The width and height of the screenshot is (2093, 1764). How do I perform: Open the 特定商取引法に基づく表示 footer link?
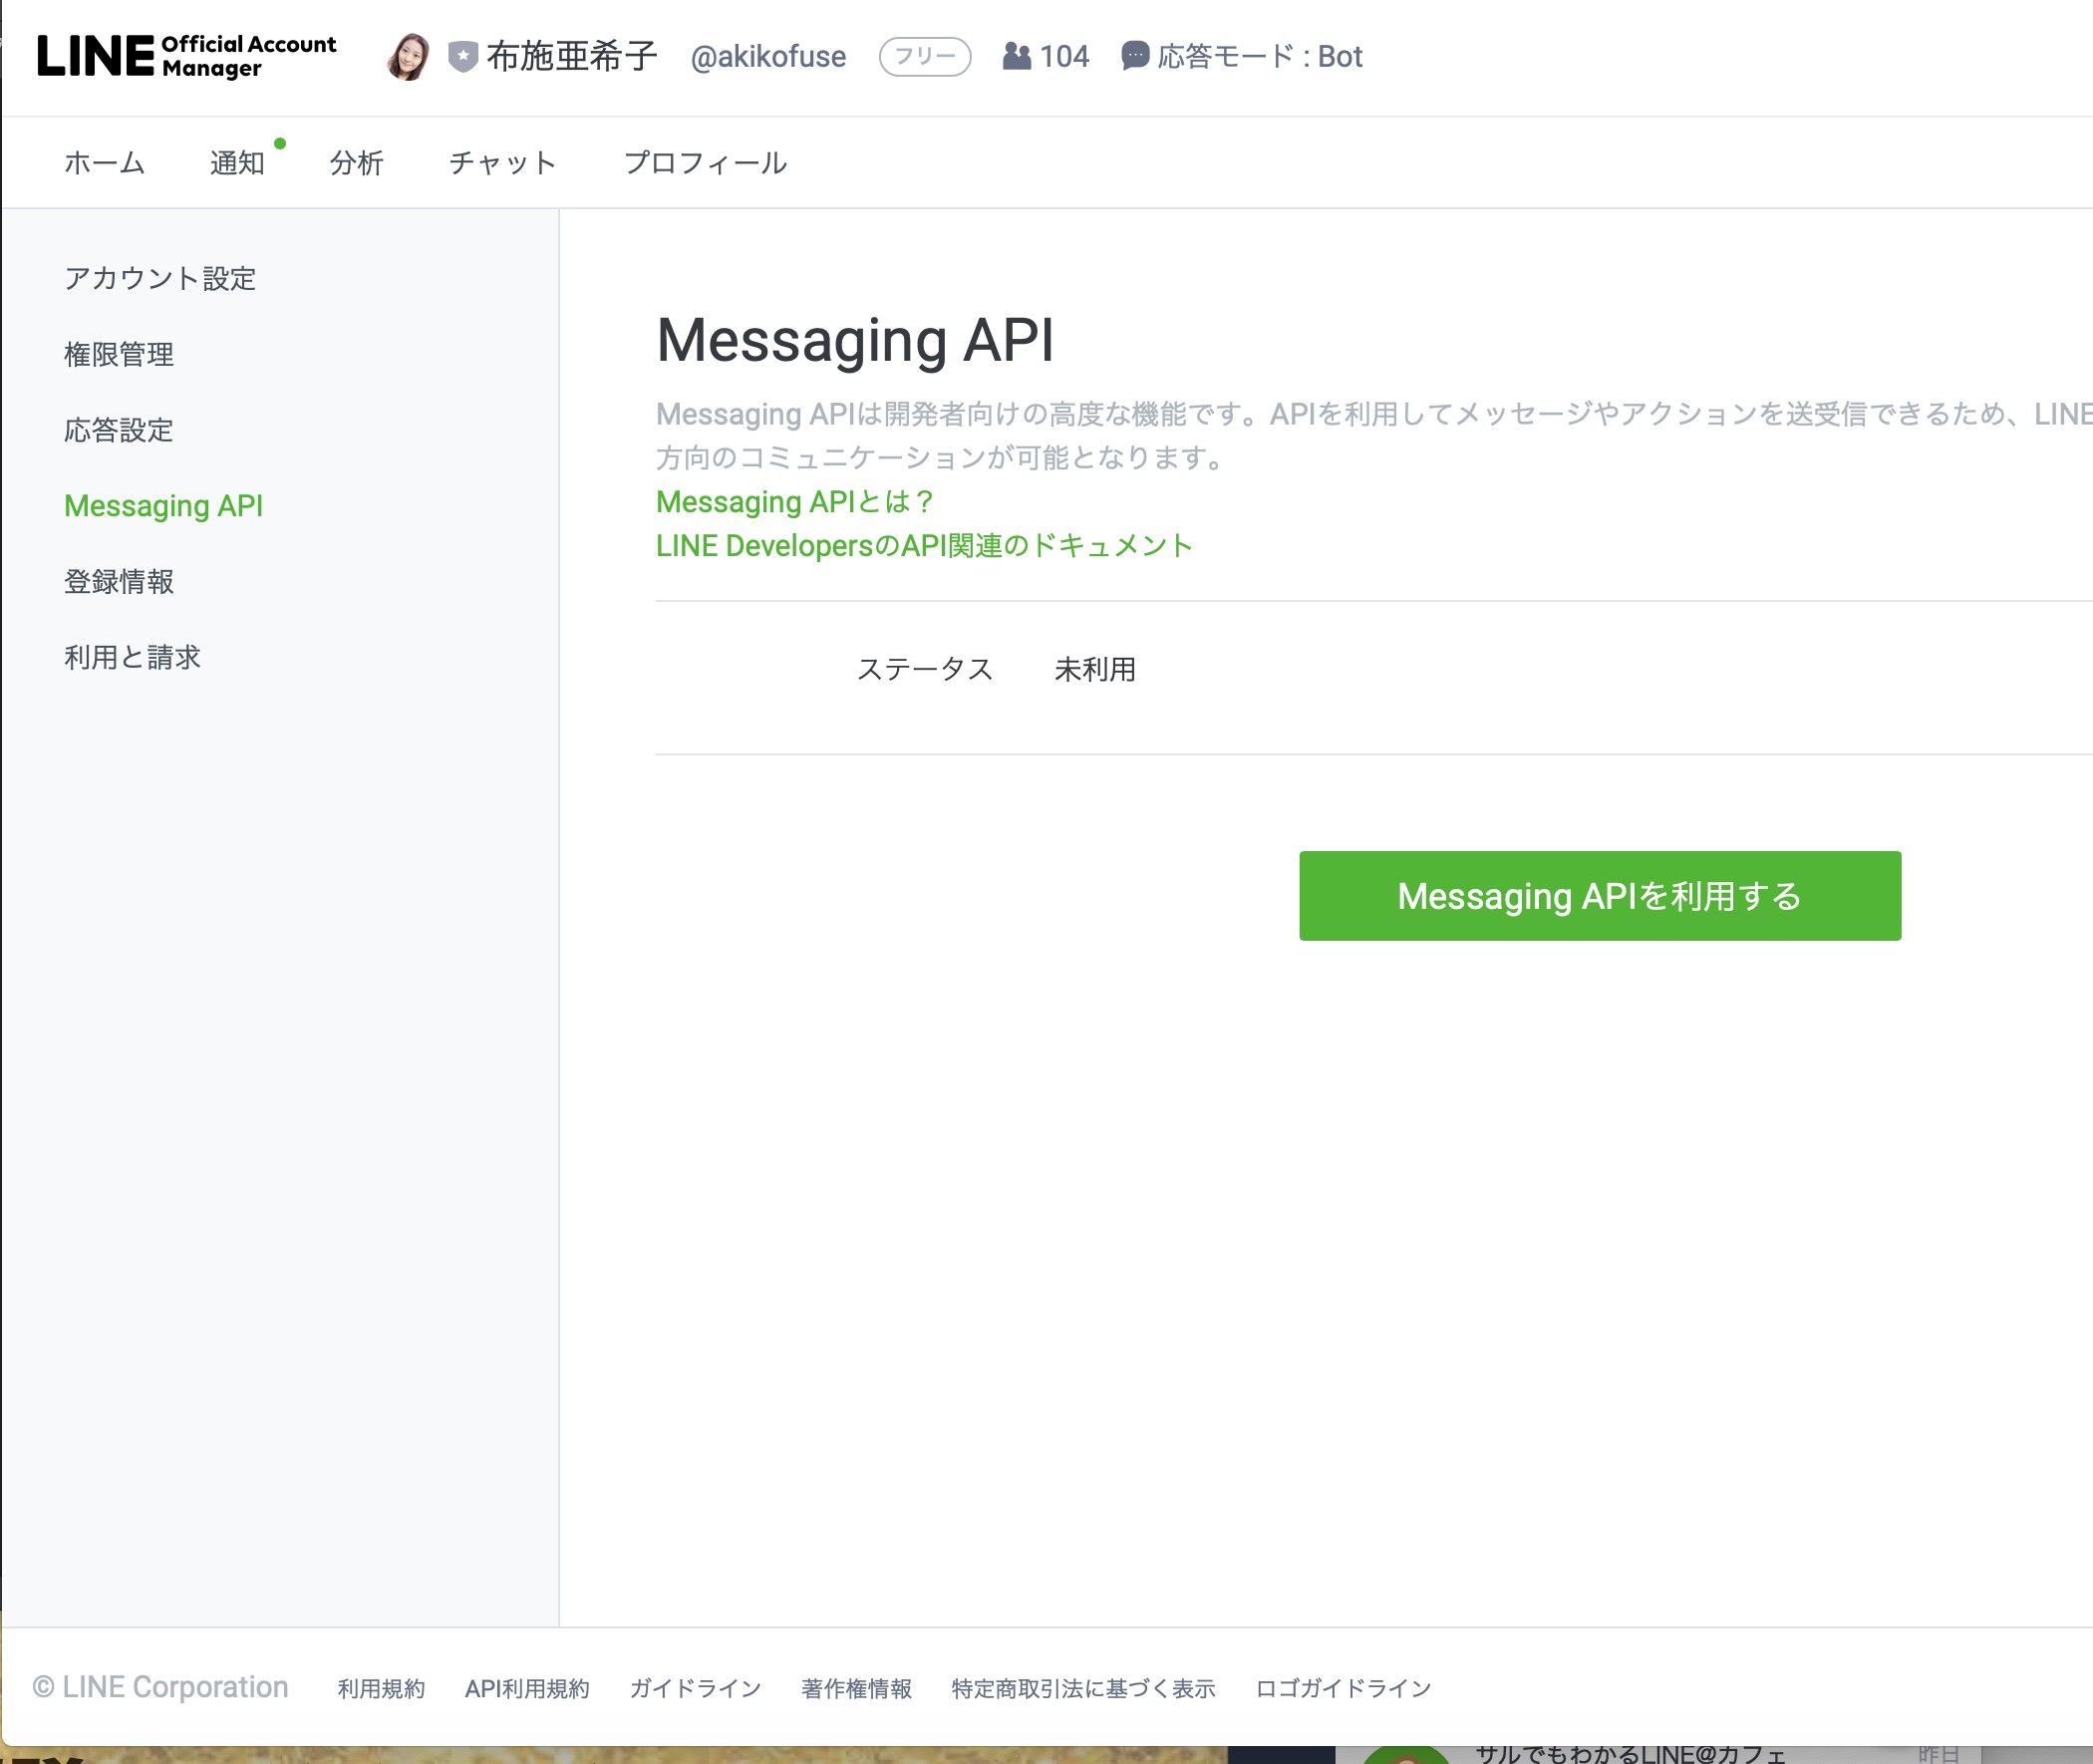(1083, 1688)
